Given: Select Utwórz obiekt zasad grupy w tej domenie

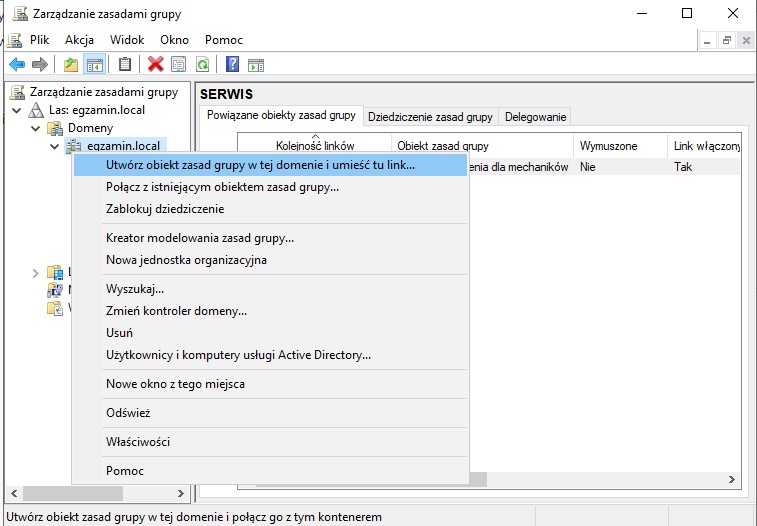Looking at the screenshot, I should click(x=260, y=164).
